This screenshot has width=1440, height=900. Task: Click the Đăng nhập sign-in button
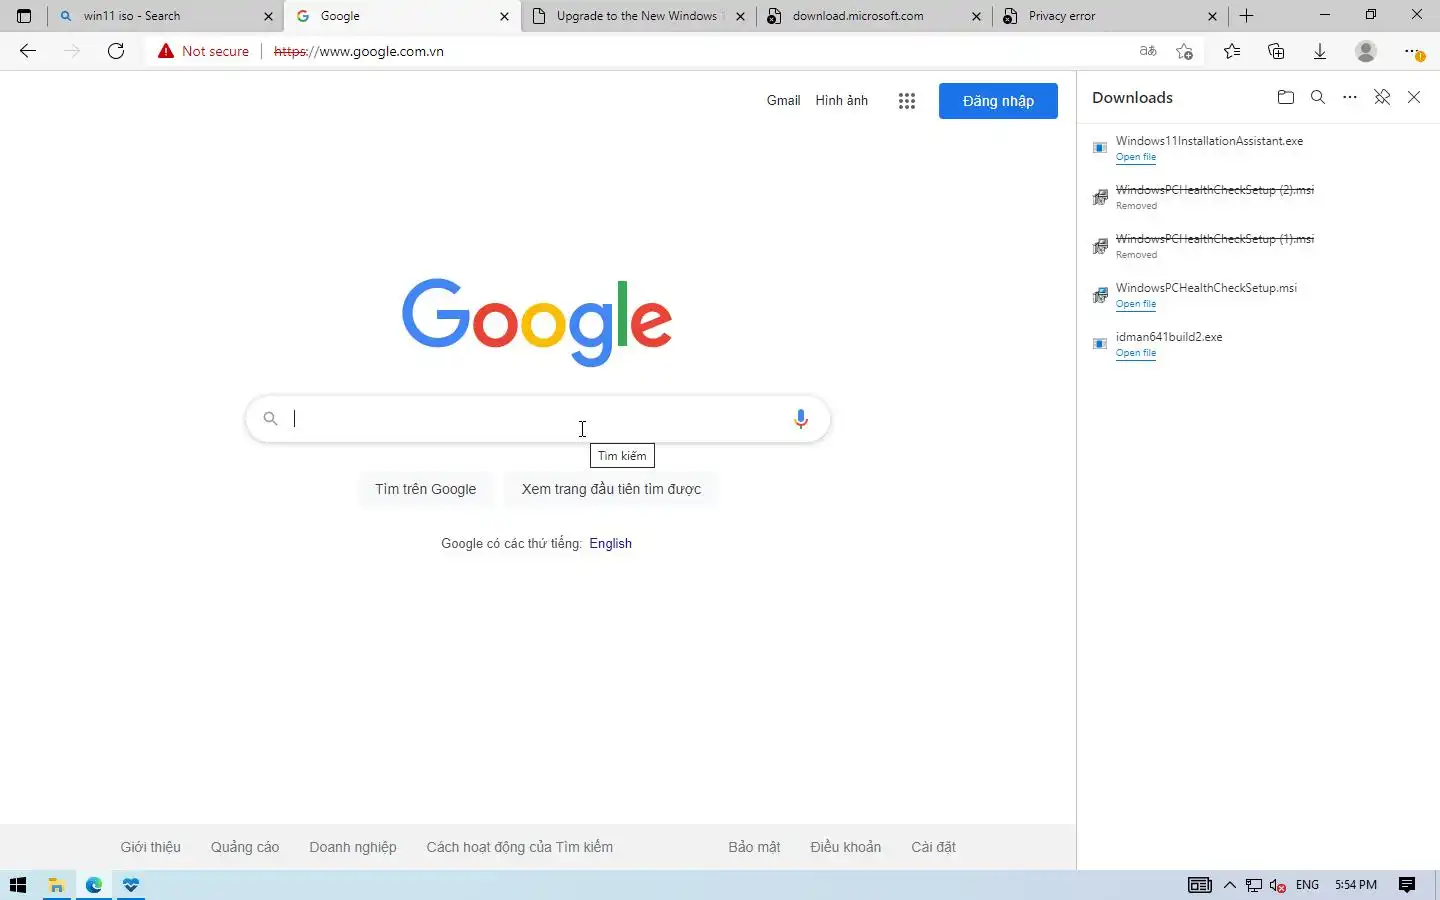click(x=998, y=101)
